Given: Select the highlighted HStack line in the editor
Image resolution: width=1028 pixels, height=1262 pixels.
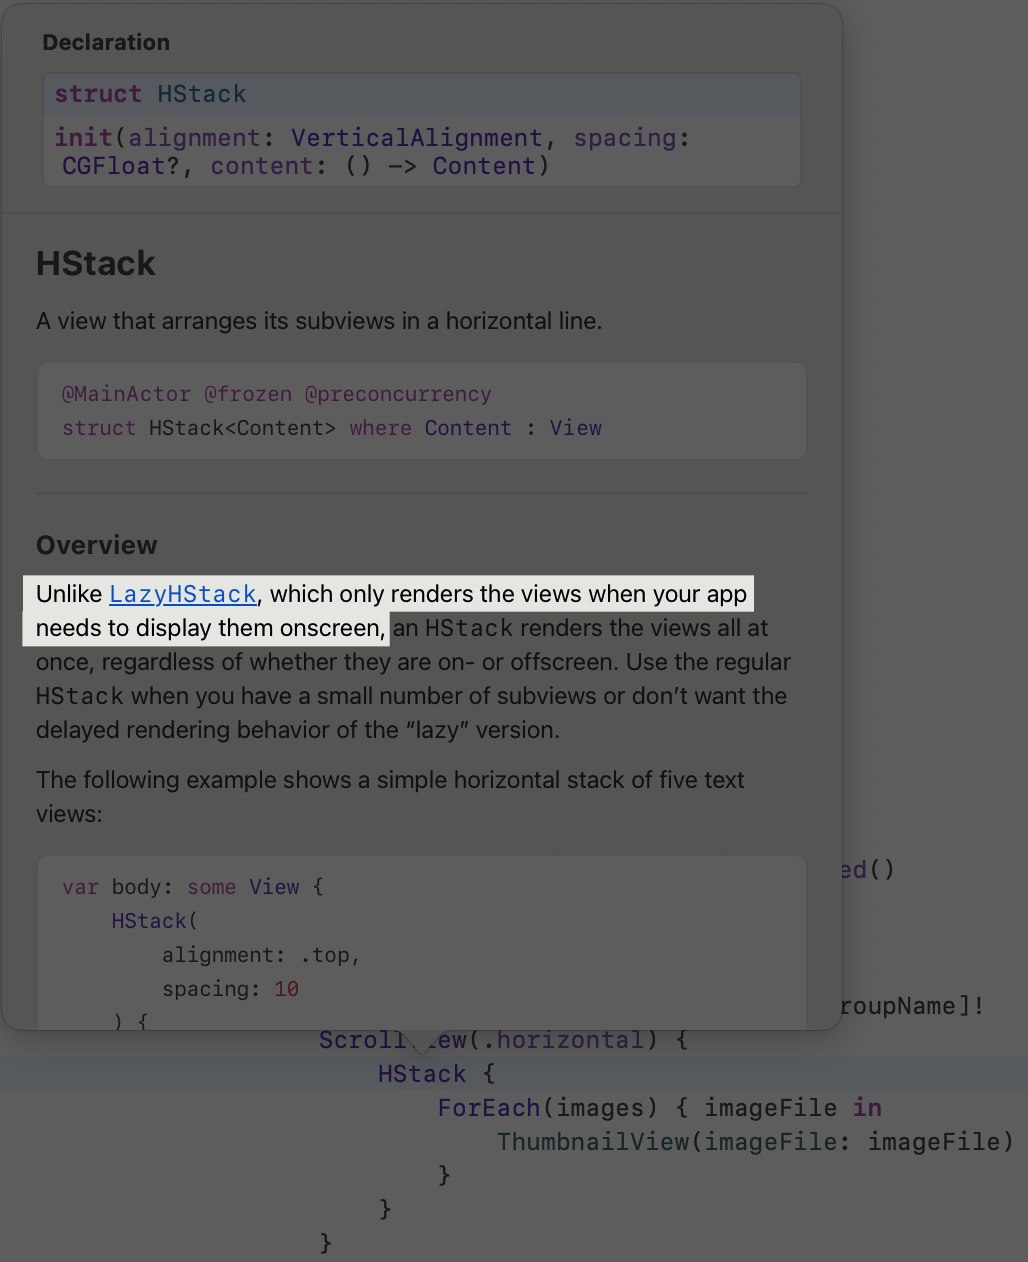Looking at the screenshot, I should [421, 1074].
